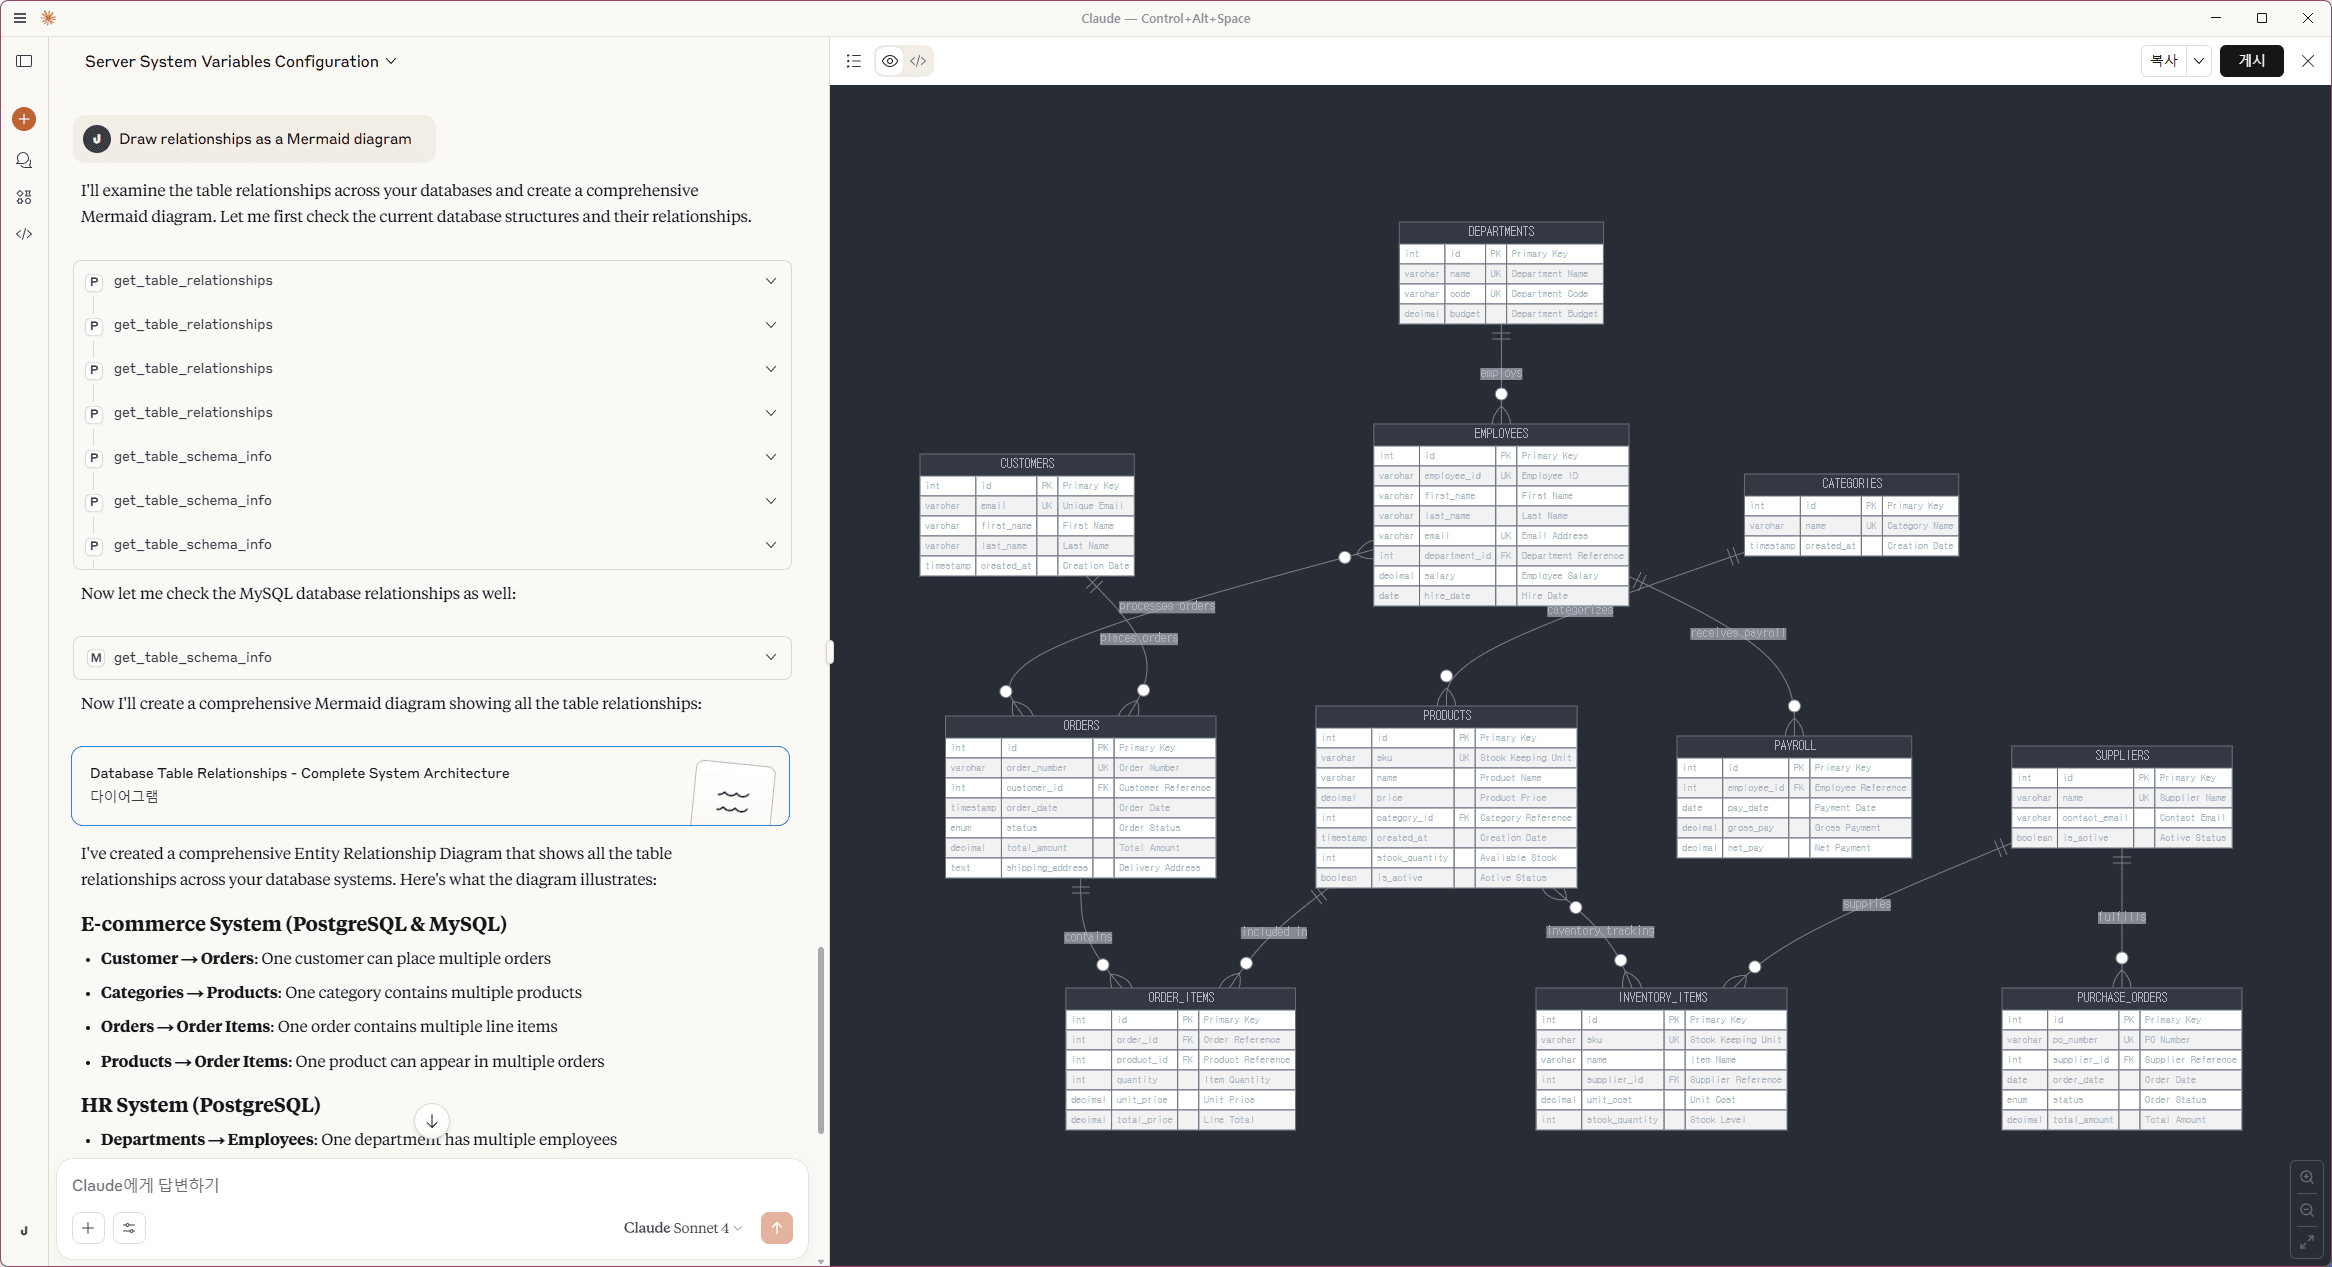Open the chats list icon in sidebar
The width and height of the screenshot is (2332, 1267).
pyautogui.click(x=24, y=160)
